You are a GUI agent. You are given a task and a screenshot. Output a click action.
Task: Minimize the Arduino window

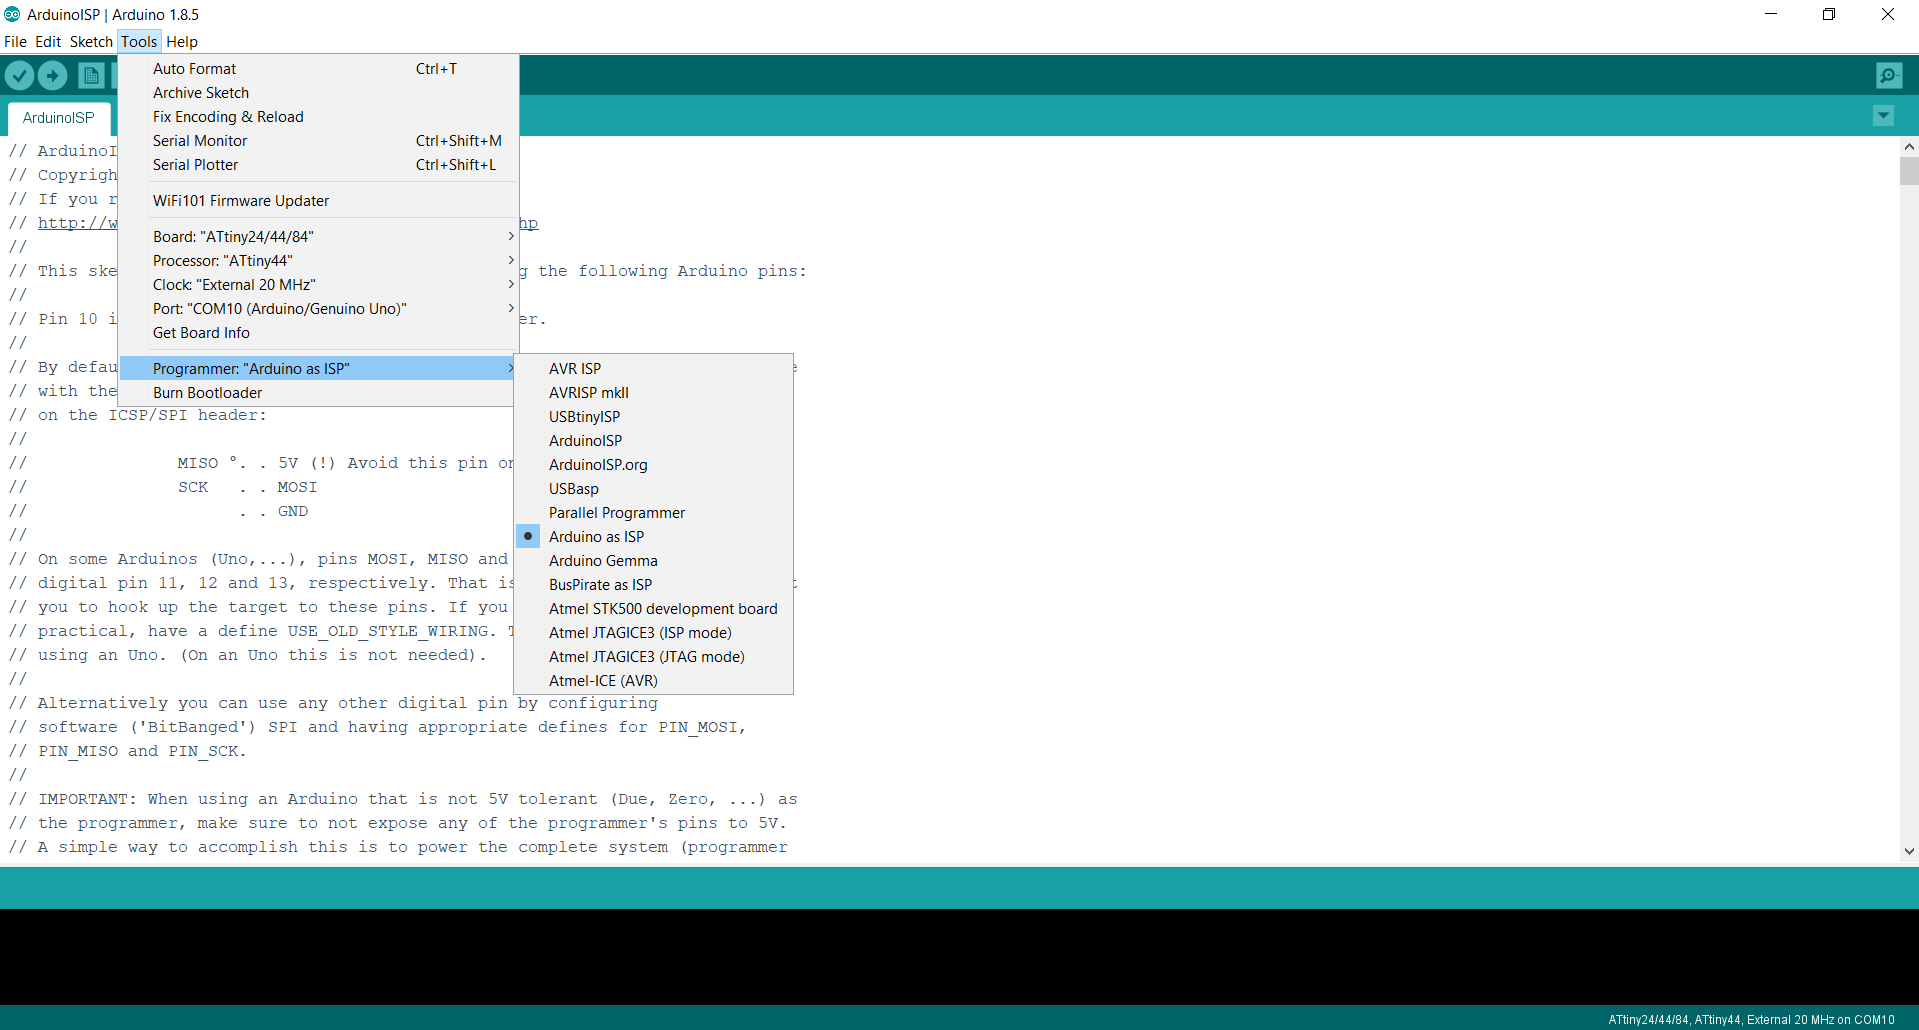click(x=1771, y=14)
